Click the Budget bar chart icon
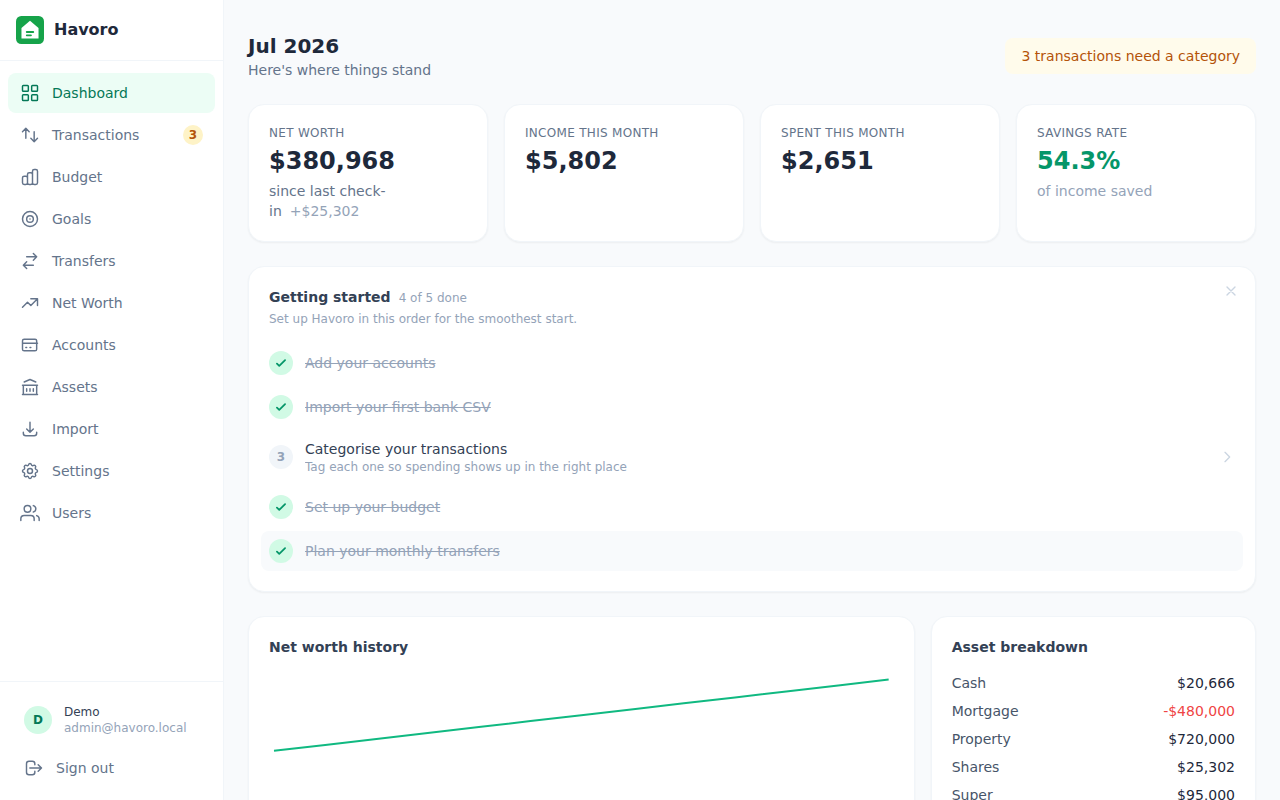Screen dimensions: 1280x800 tap(30, 177)
